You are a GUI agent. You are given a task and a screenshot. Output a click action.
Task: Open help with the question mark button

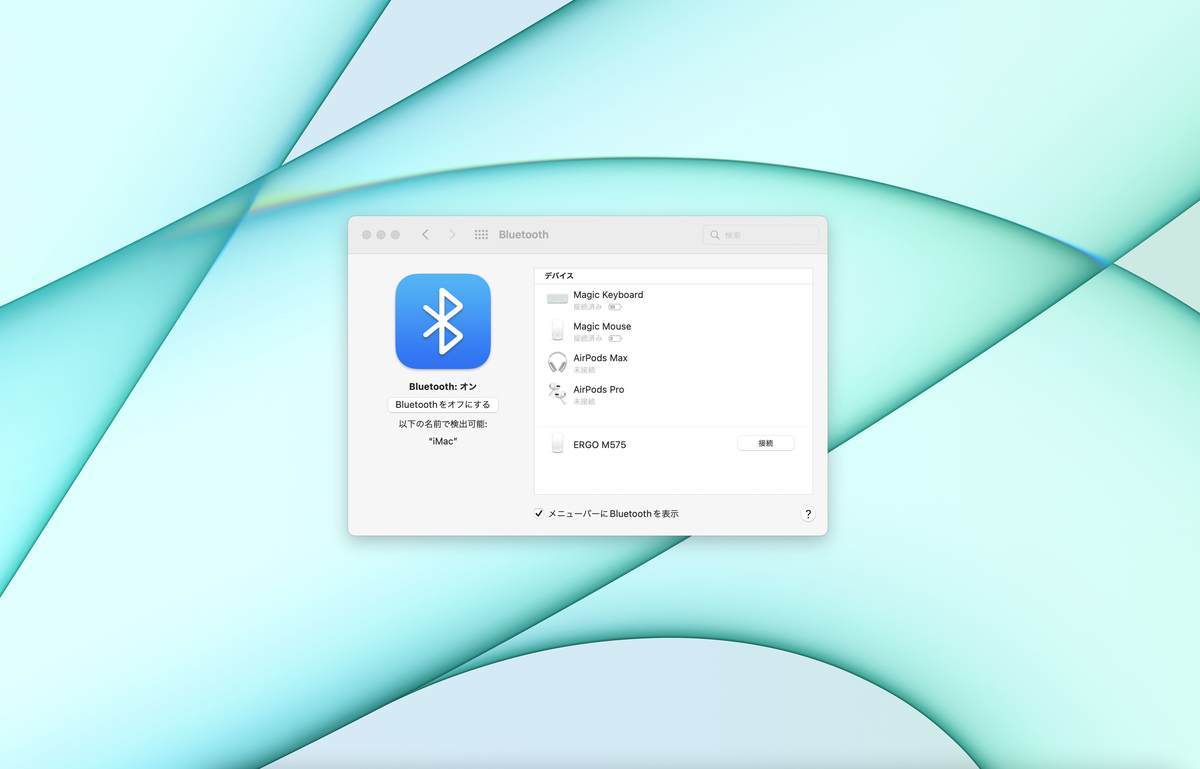pyautogui.click(x=808, y=514)
